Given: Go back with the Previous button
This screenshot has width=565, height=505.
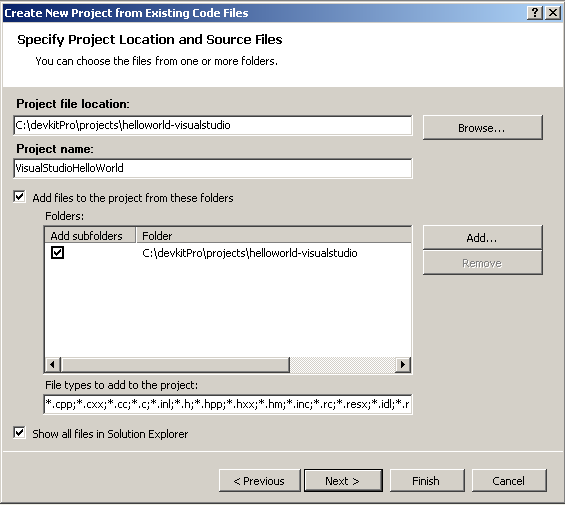Looking at the screenshot, I should [259, 480].
